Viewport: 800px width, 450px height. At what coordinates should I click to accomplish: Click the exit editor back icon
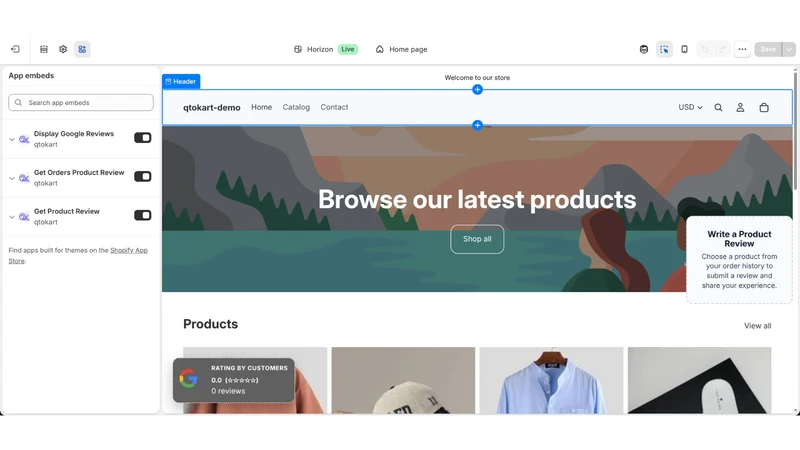click(x=15, y=49)
